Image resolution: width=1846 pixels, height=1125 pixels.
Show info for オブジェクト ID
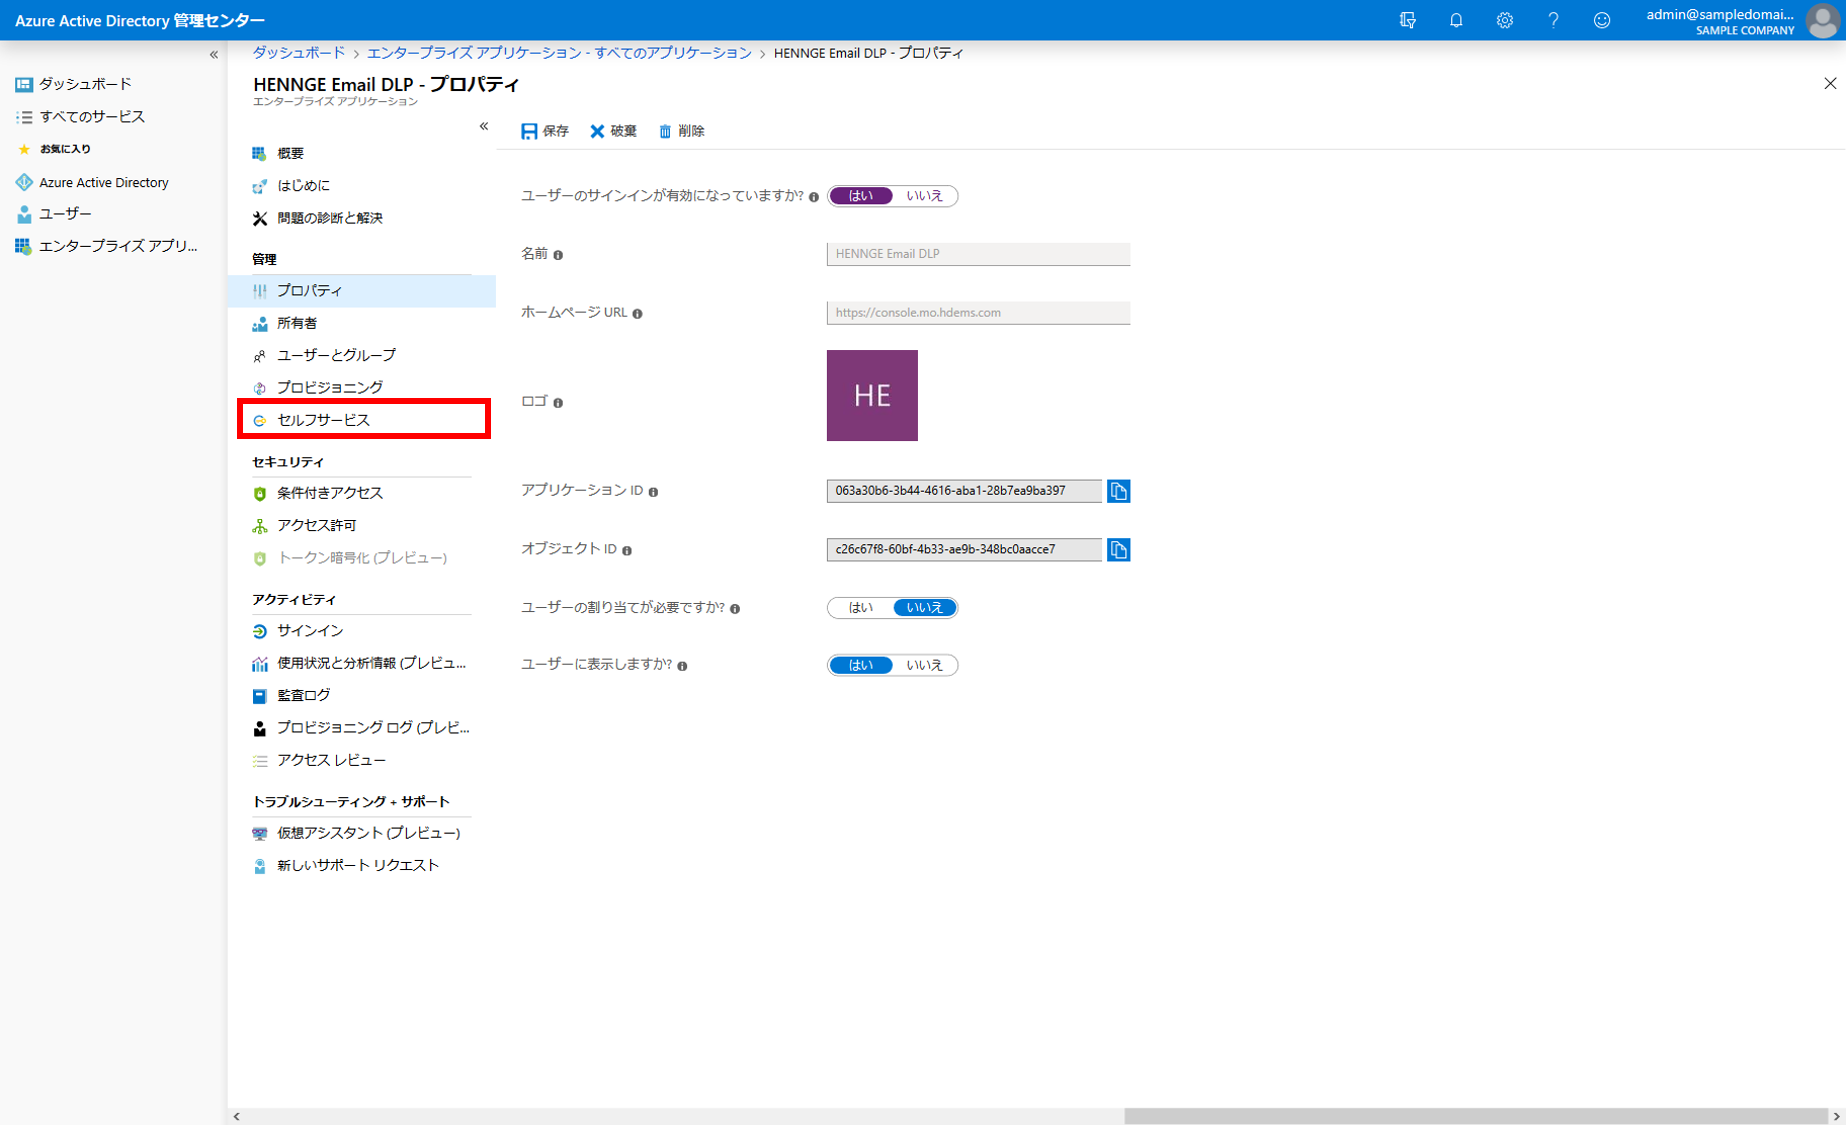tap(627, 550)
